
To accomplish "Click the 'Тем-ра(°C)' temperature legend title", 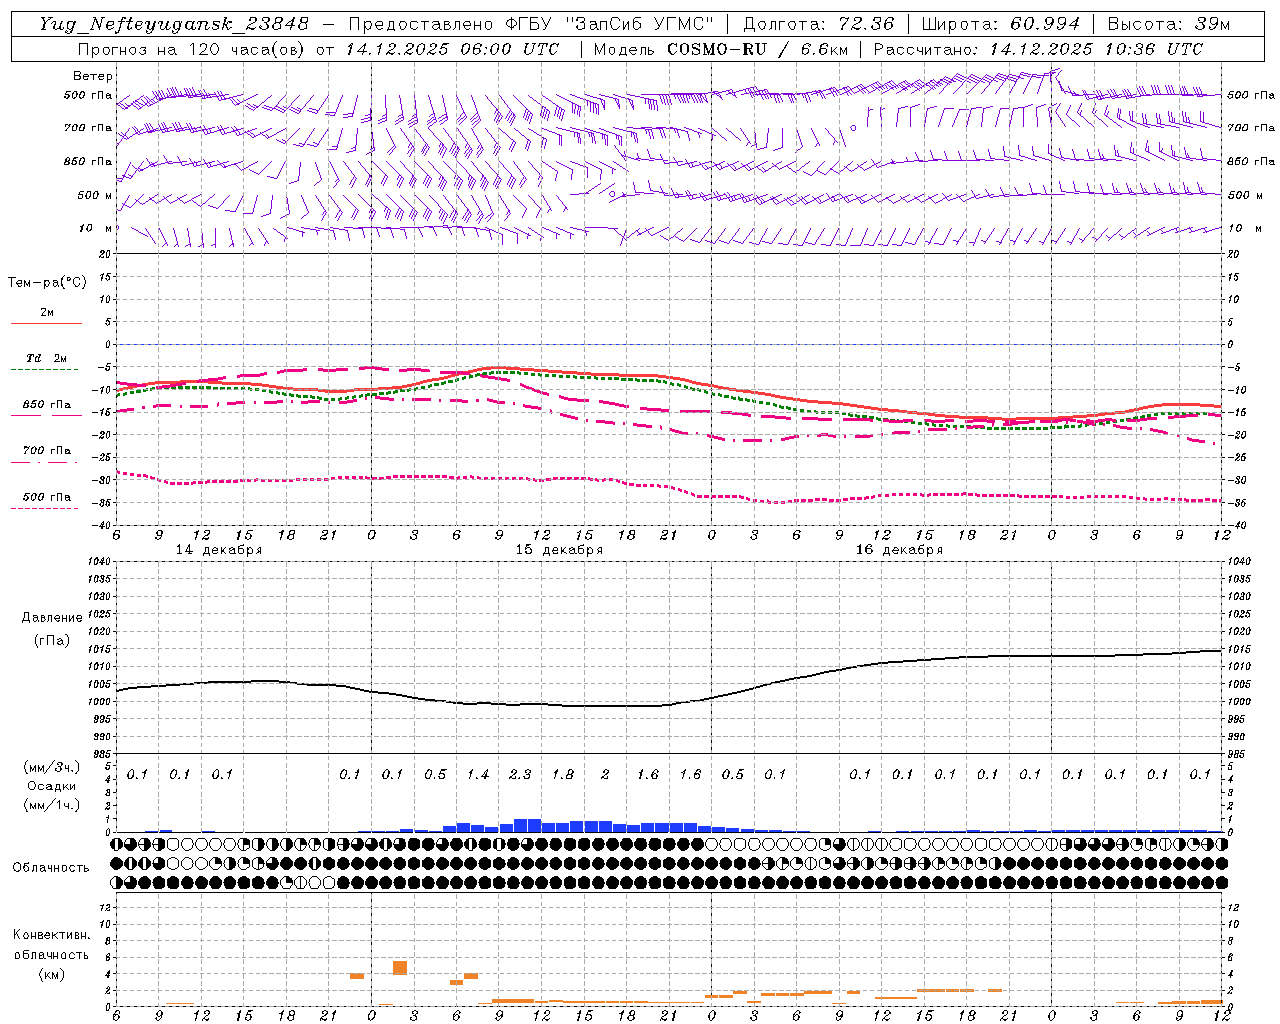I will coord(47,283).
